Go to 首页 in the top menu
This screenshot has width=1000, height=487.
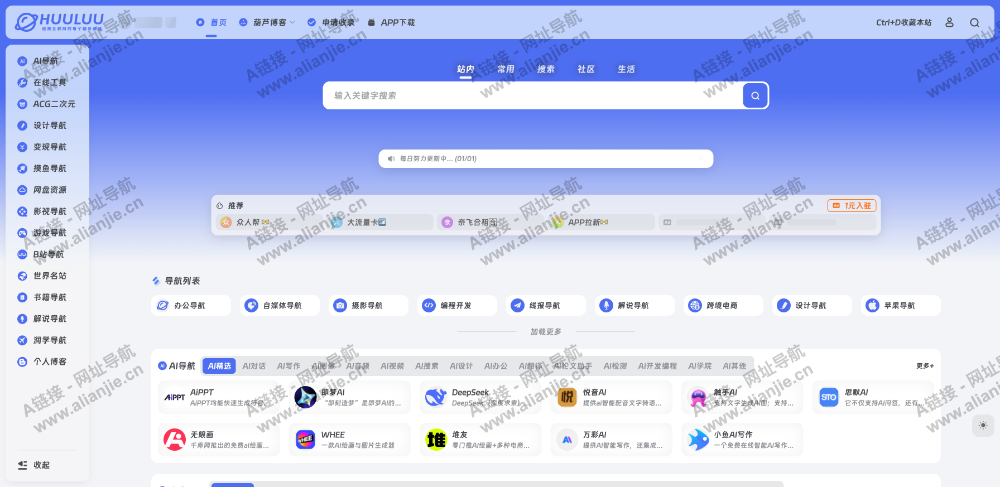pyautogui.click(x=211, y=22)
